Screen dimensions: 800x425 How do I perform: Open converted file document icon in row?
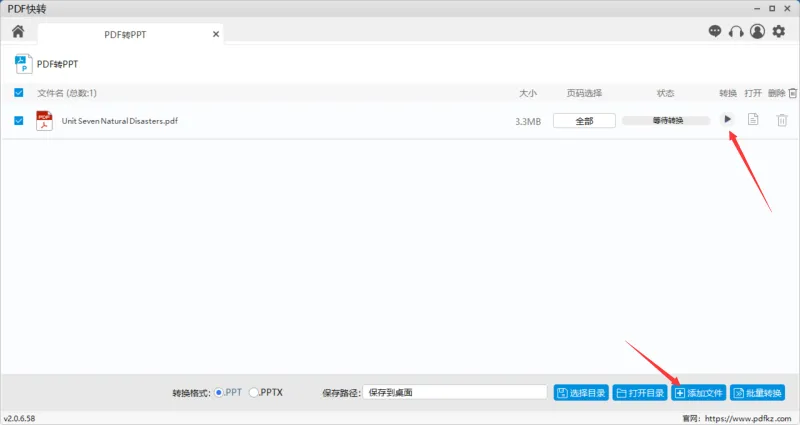(x=753, y=119)
